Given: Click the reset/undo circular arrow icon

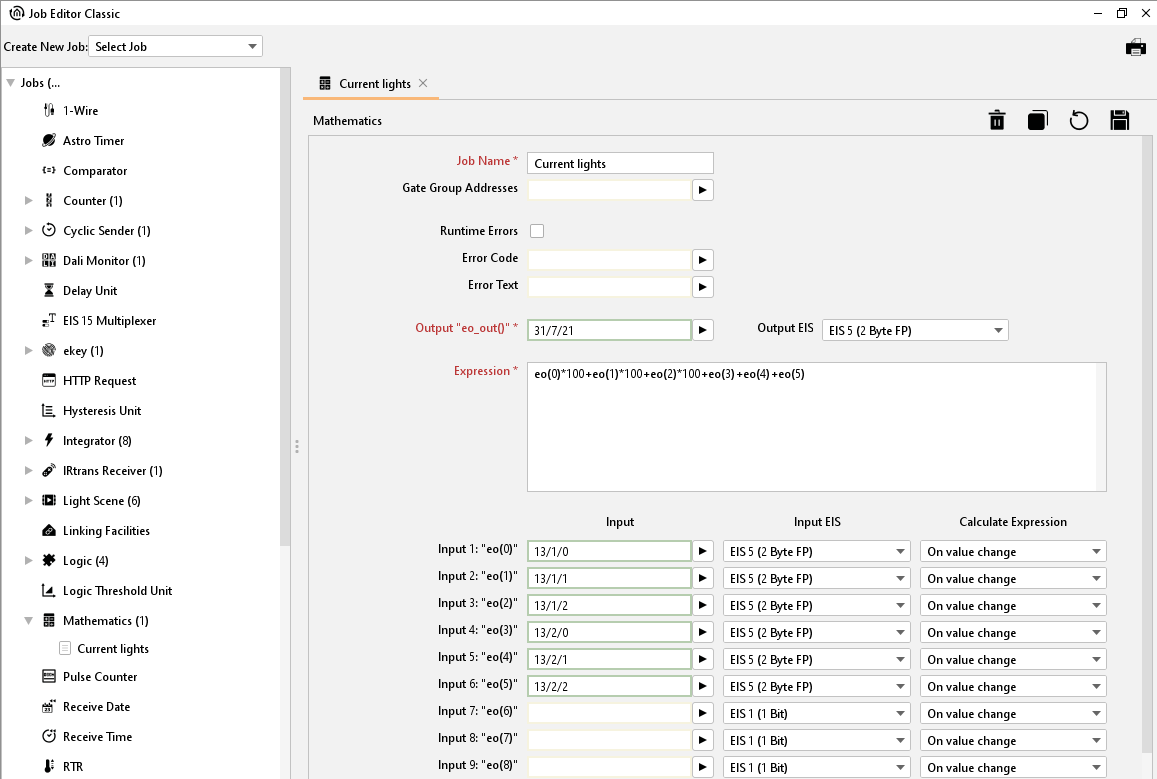Looking at the screenshot, I should [1078, 121].
